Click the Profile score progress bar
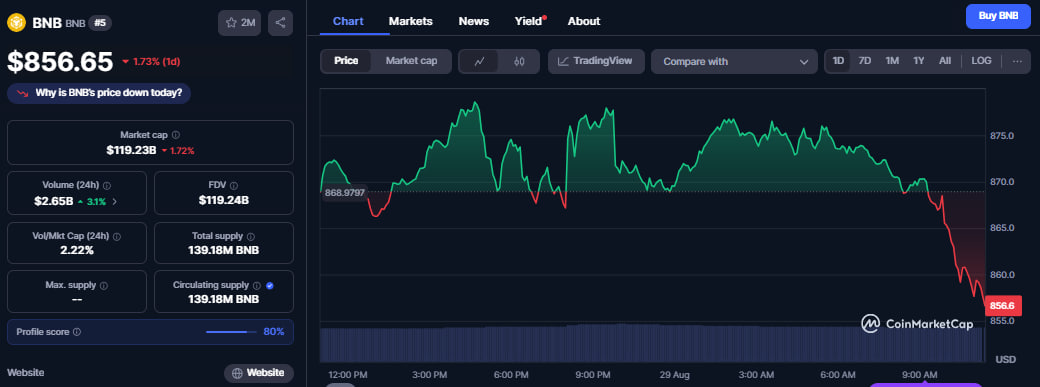 click(x=231, y=331)
